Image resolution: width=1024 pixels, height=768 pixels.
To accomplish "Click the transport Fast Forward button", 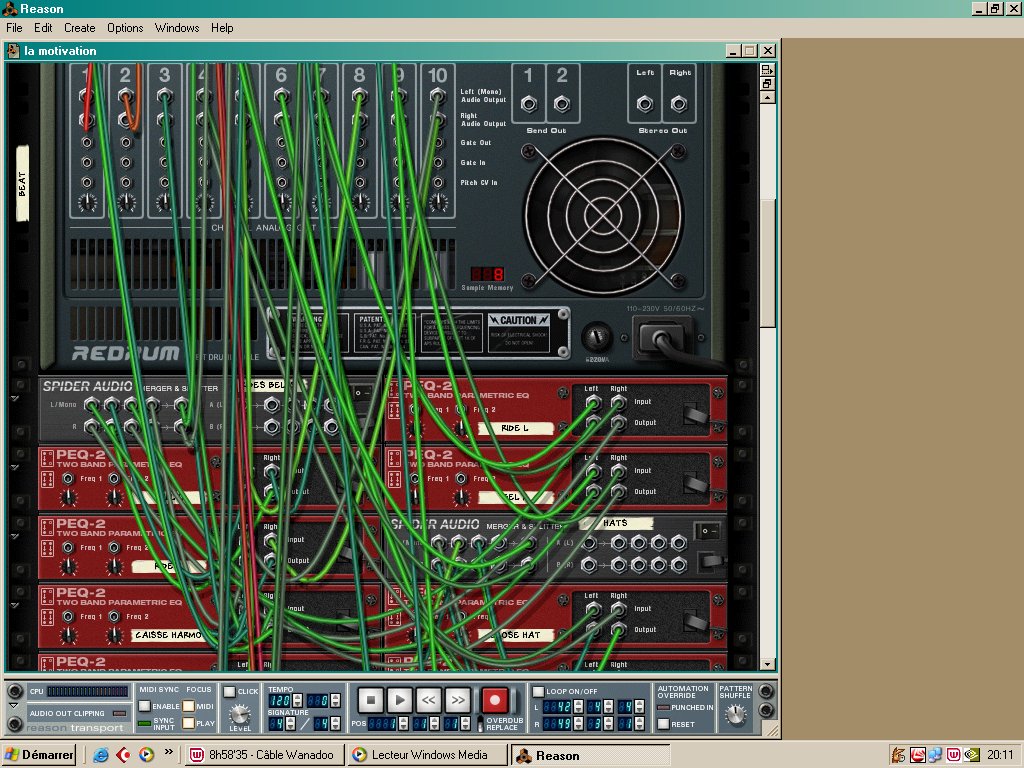I will 458,701.
